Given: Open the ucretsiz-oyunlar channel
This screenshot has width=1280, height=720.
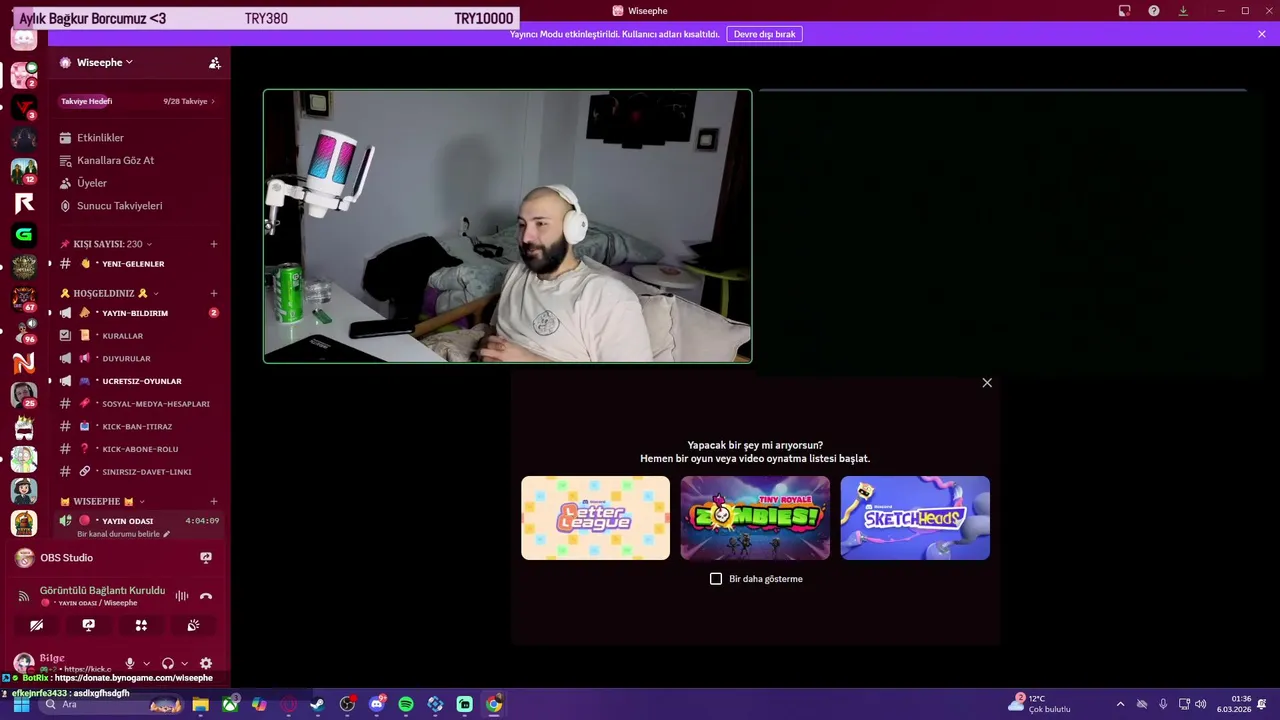Looking at the screenshot, I should pyautogui.click(x=139, y=381).
